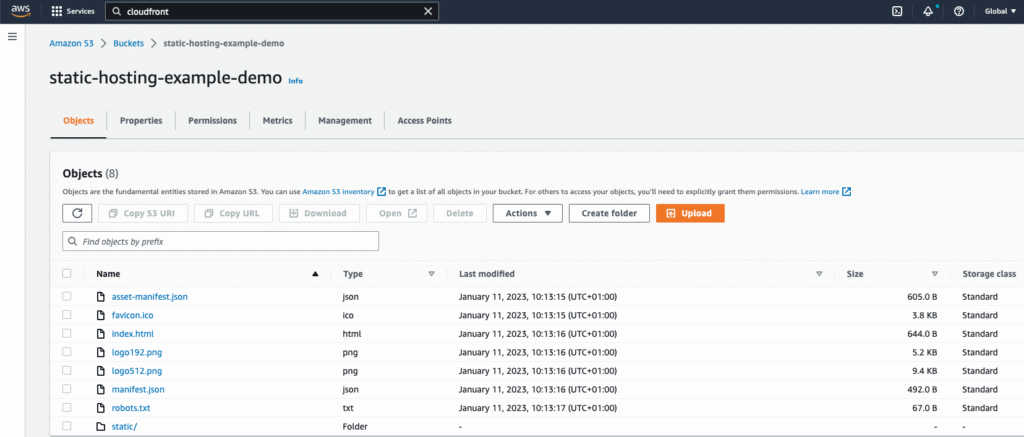
Task: Switch to the Metrics tab
Action: coord(278,121)
